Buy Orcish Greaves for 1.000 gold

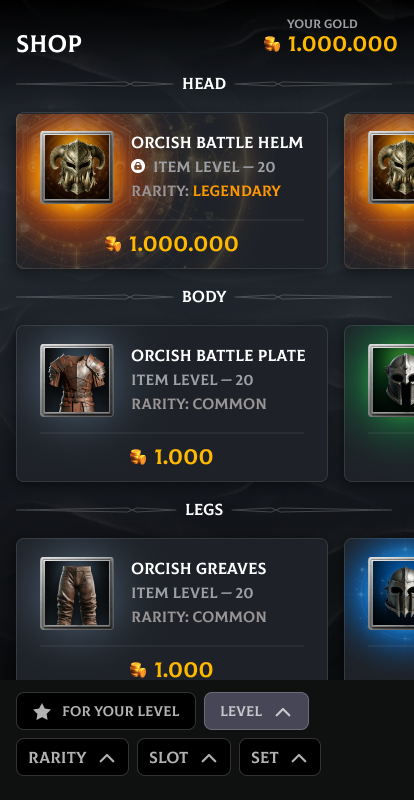171,669
